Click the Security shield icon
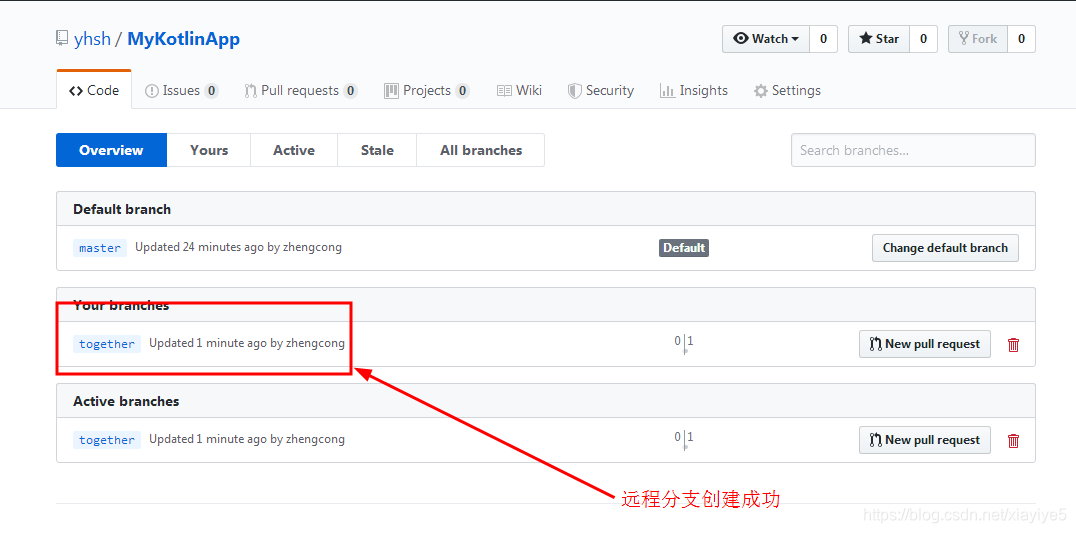Viewport: 1076px width, 533px height. coord(574,91)
